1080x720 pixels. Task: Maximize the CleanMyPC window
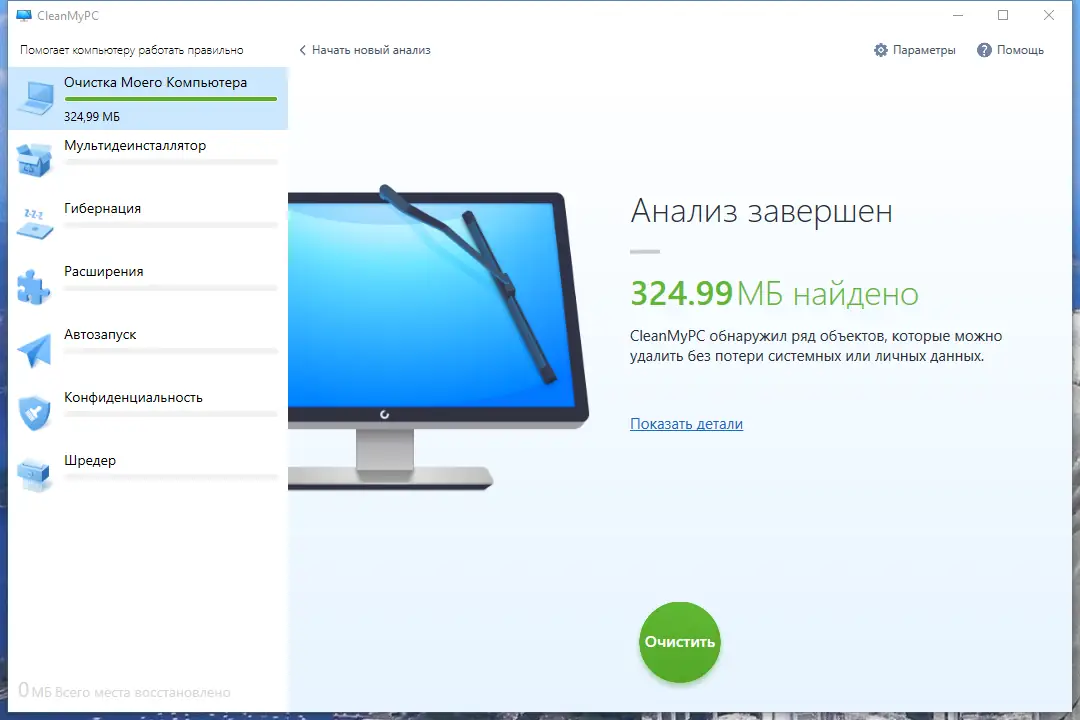point(1003,15)
